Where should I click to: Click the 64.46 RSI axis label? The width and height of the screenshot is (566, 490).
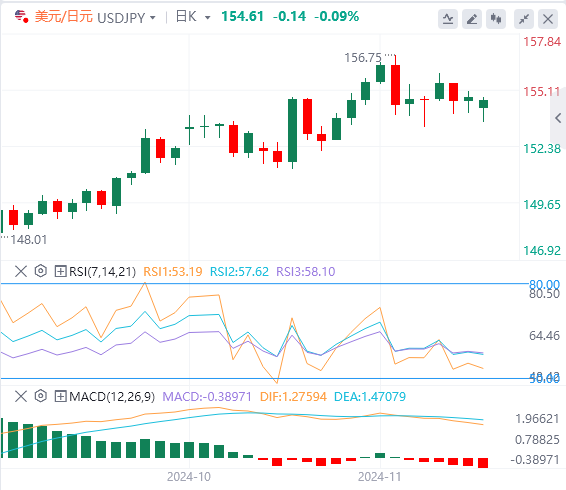coord(544,336)
